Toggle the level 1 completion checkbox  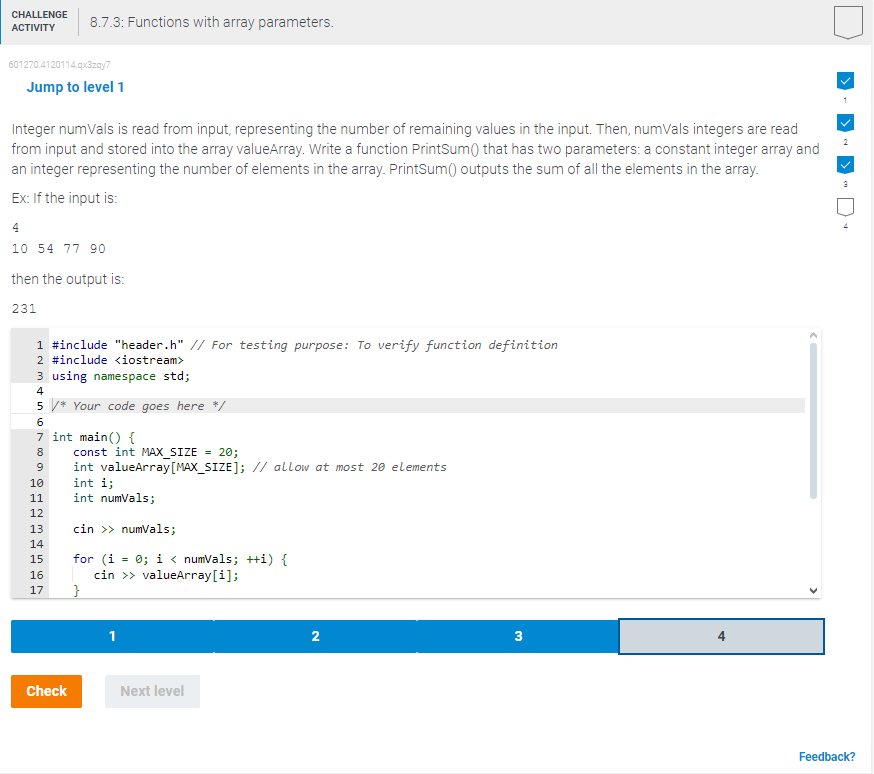[x=845, y=80]
